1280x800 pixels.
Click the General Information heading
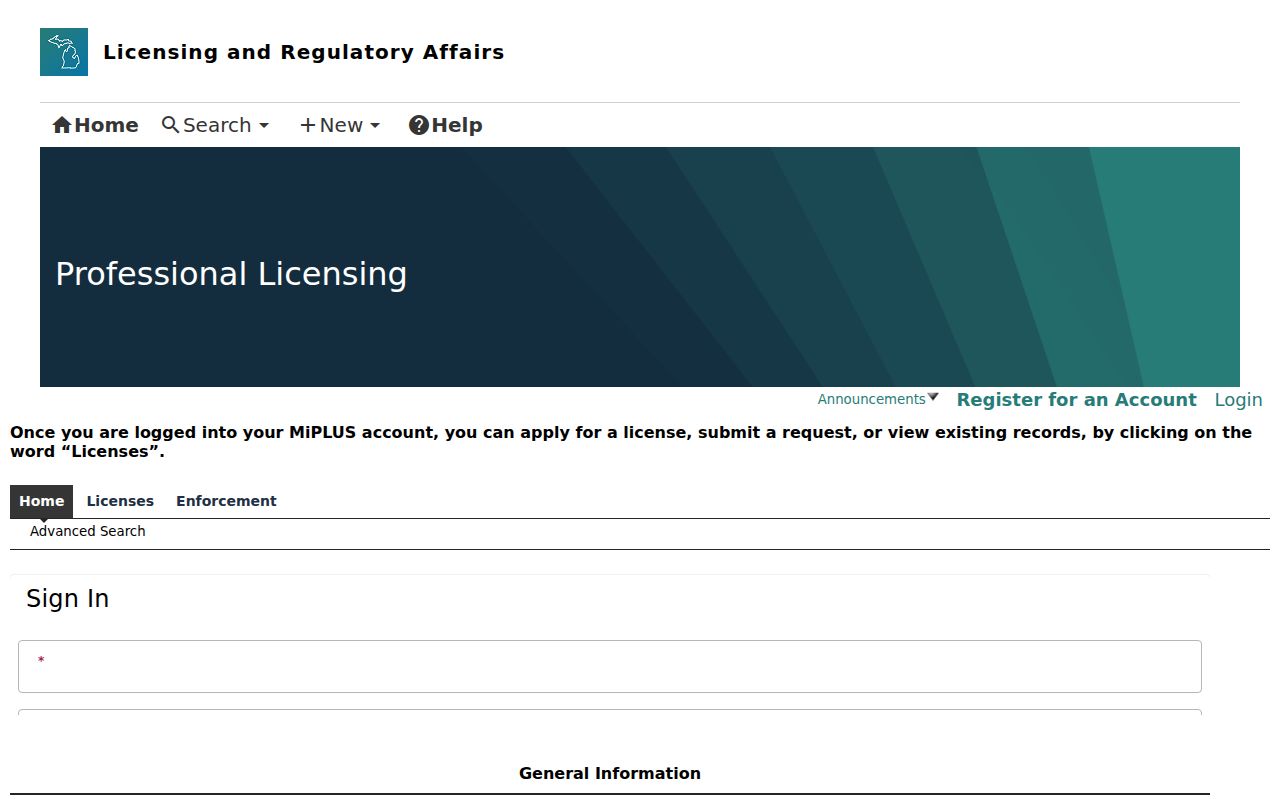[610, 773]
